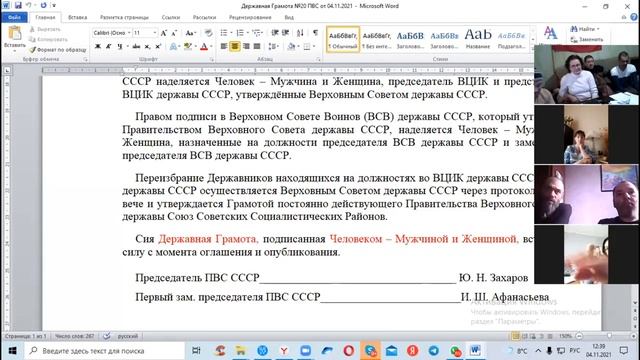Click Формат по образцу format painter
Screen dimensions: 640x360
pyautogui.click(x=58, y=50)
